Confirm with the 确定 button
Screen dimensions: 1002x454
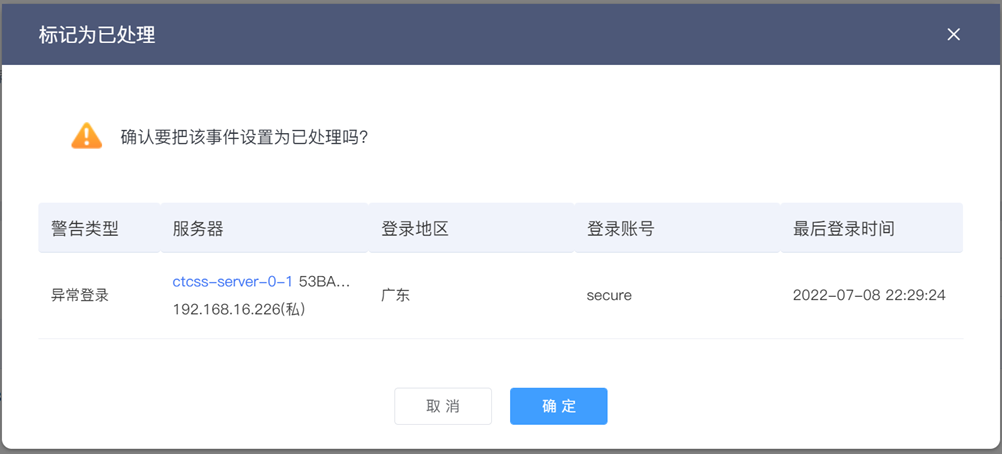[559, 406]
